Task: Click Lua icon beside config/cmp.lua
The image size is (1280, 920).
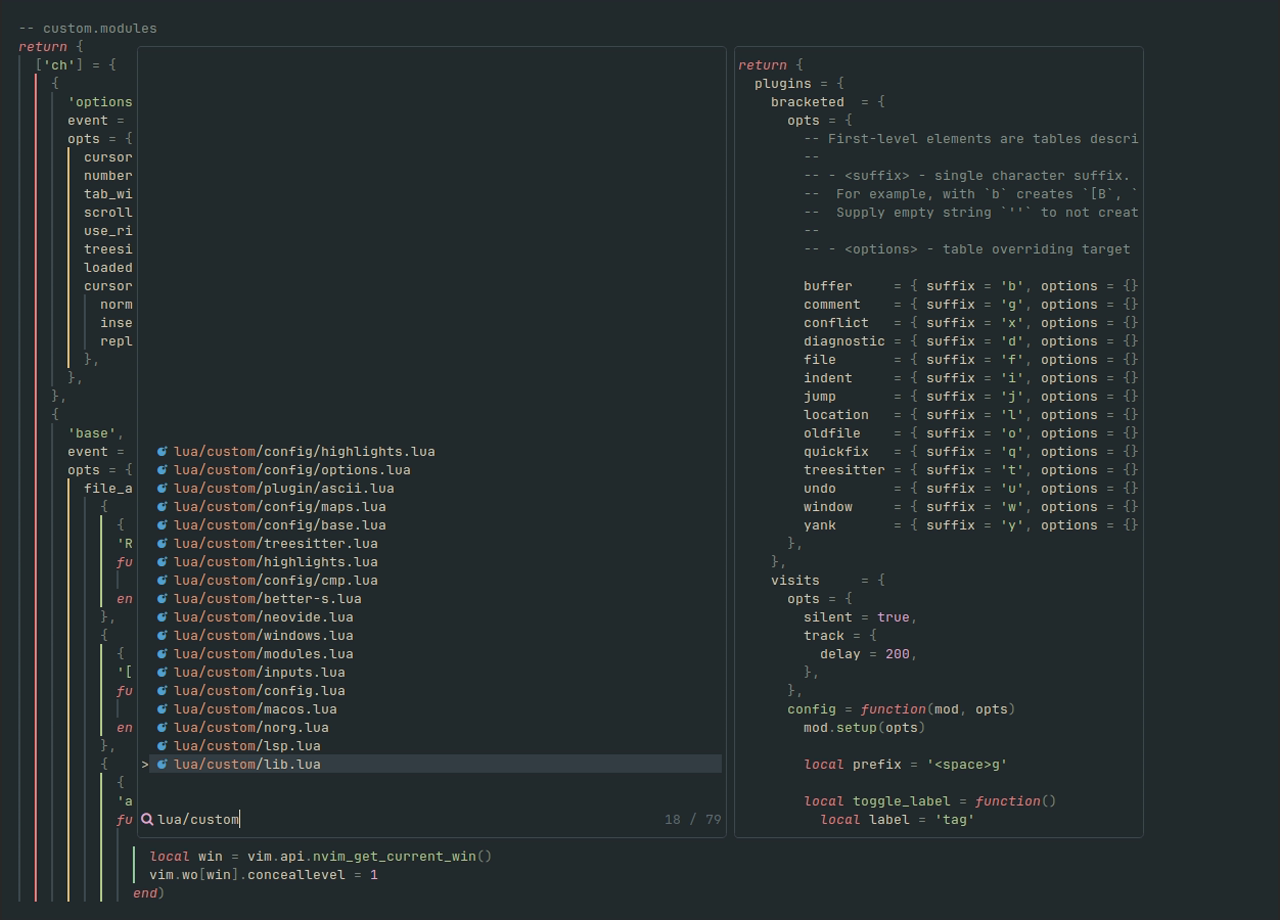Action: (x=162, y=580)
